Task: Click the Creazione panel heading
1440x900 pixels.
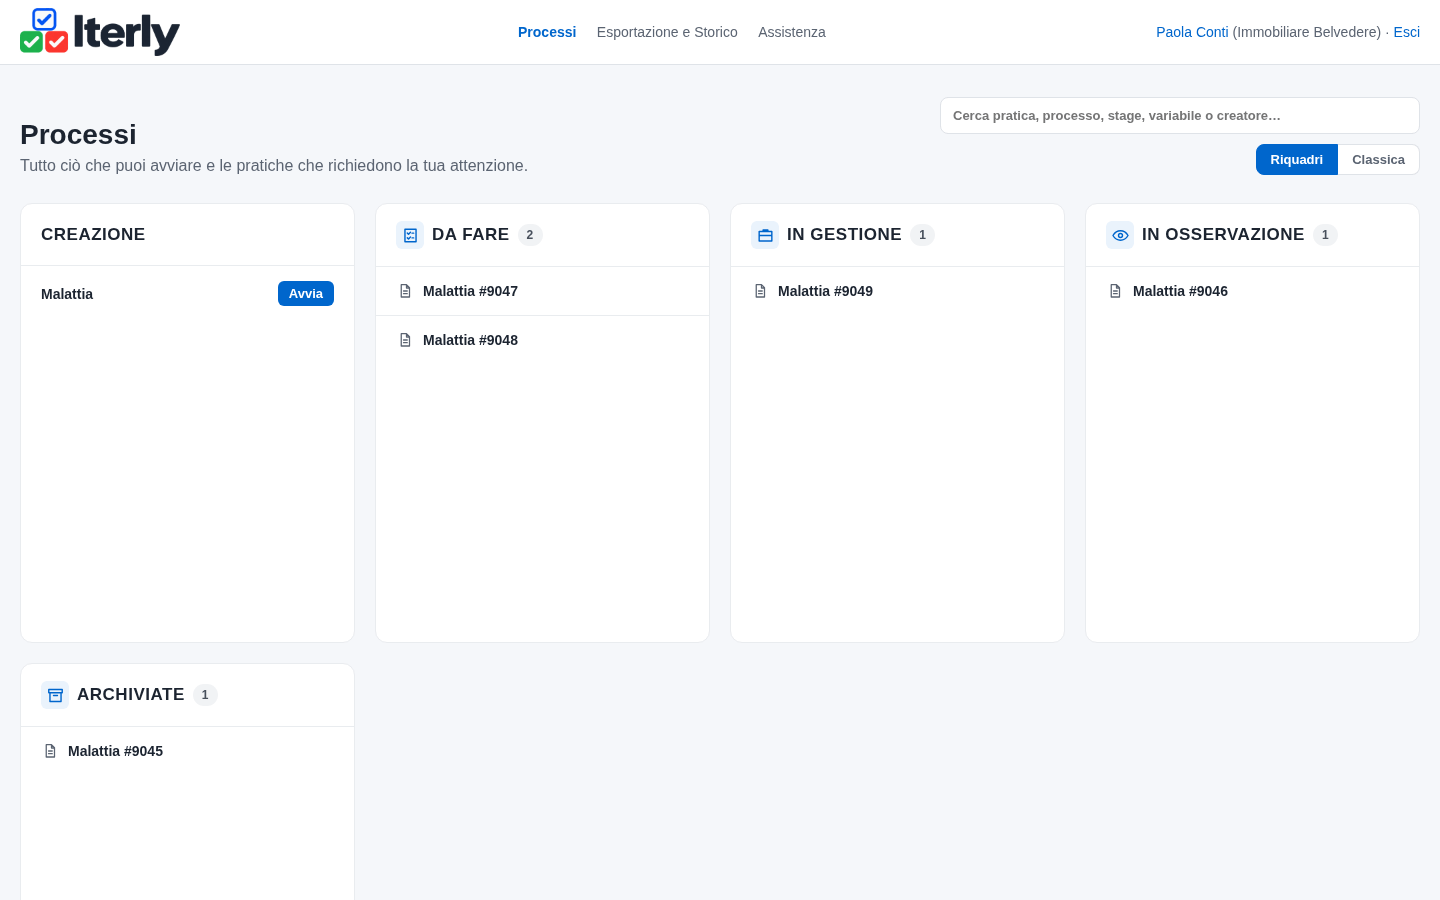Action: pyautogui.click(x=93, y=234)
